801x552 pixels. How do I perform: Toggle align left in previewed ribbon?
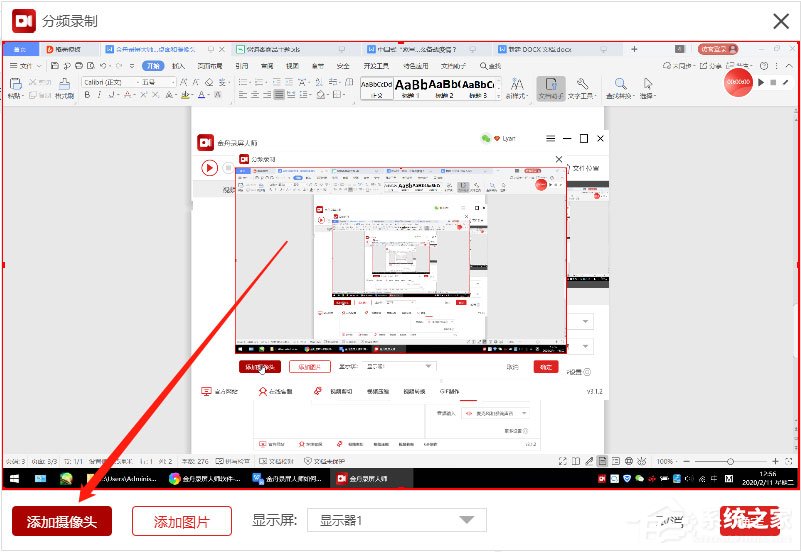pyautogui.click(x=243, y=95)
